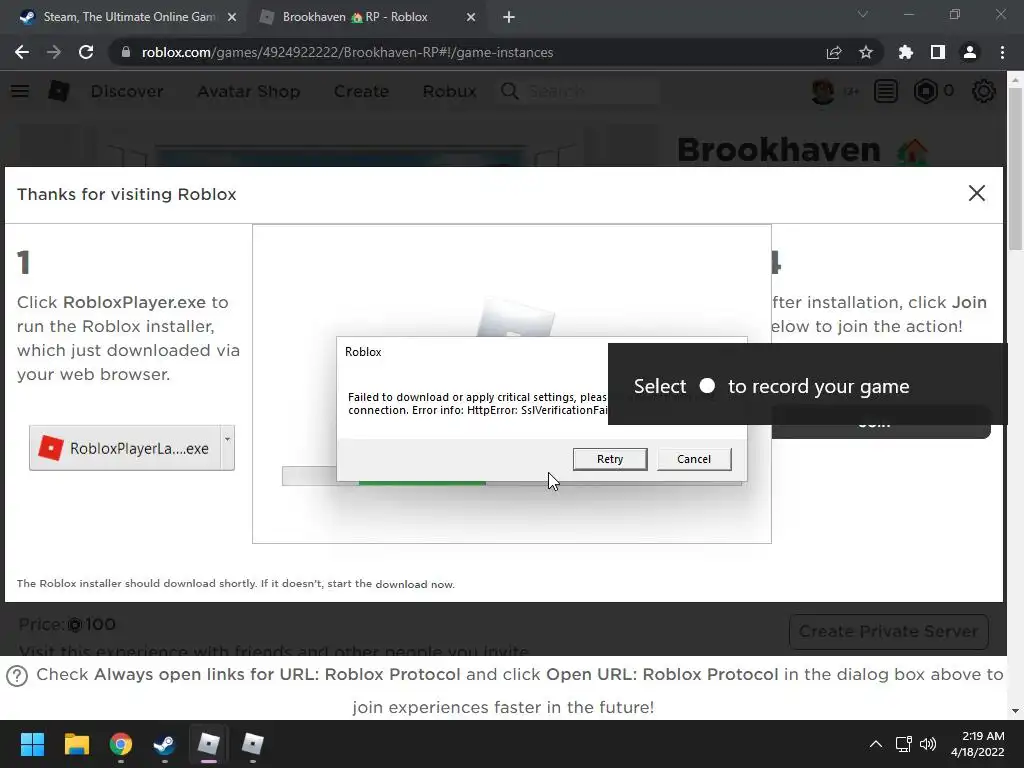This screenshot has width=1024, height=768.
Task: Click the address bar URL
Action: pos(347,52)
